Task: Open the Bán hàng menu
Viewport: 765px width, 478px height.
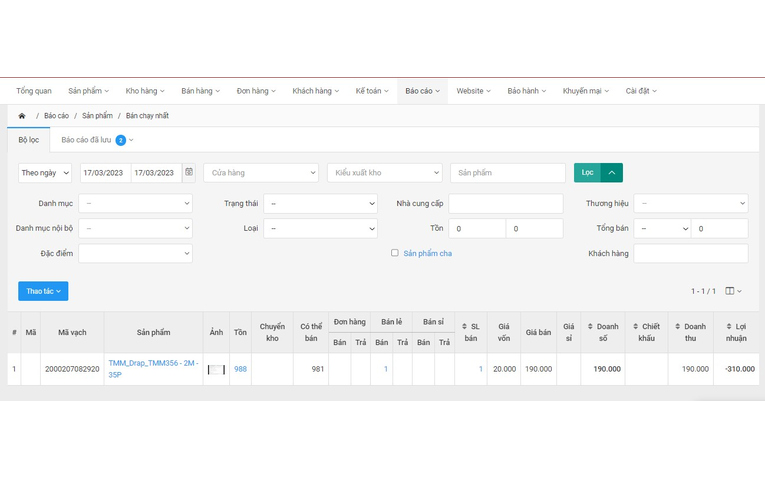Action: click(x=201, y=91)
